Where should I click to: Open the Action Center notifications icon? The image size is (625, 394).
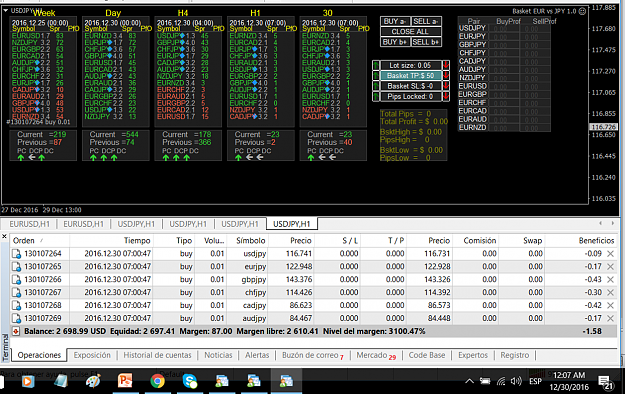(605, 382)
